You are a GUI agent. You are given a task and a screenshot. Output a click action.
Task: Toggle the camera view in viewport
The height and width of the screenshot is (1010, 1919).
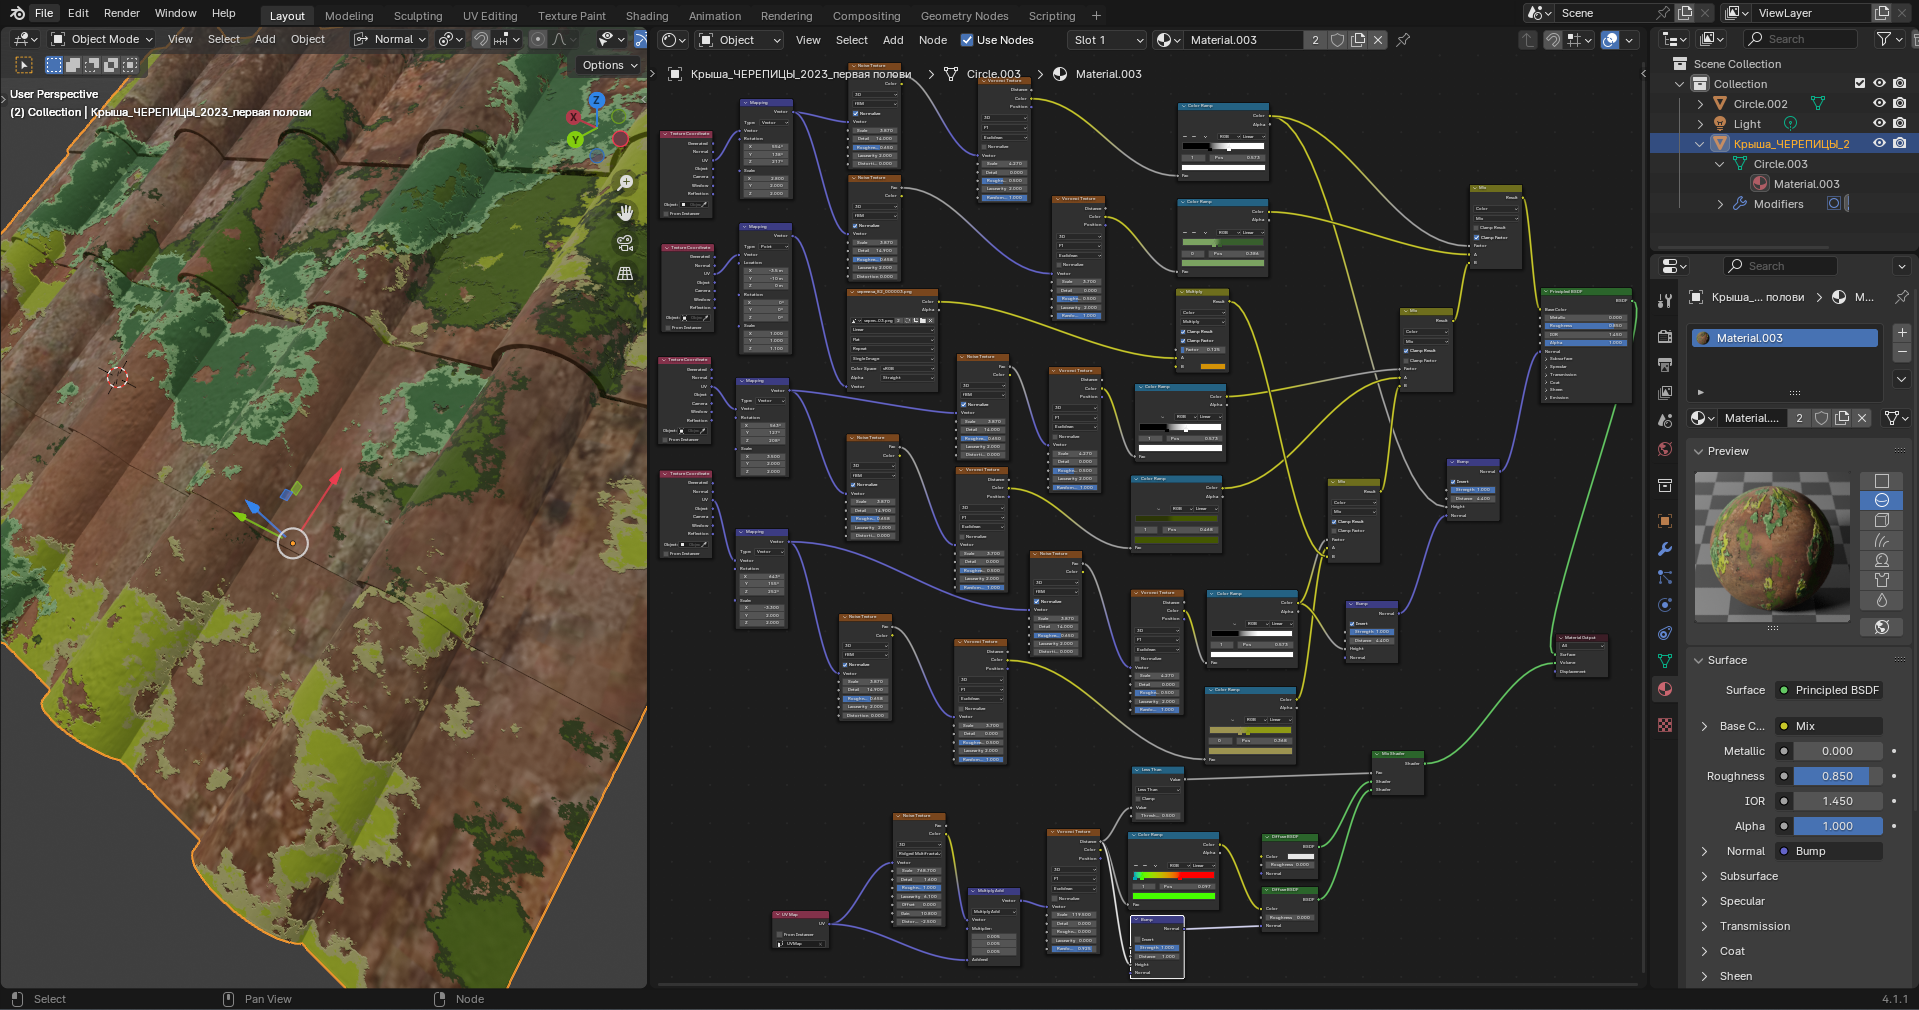tap(625, 243)
